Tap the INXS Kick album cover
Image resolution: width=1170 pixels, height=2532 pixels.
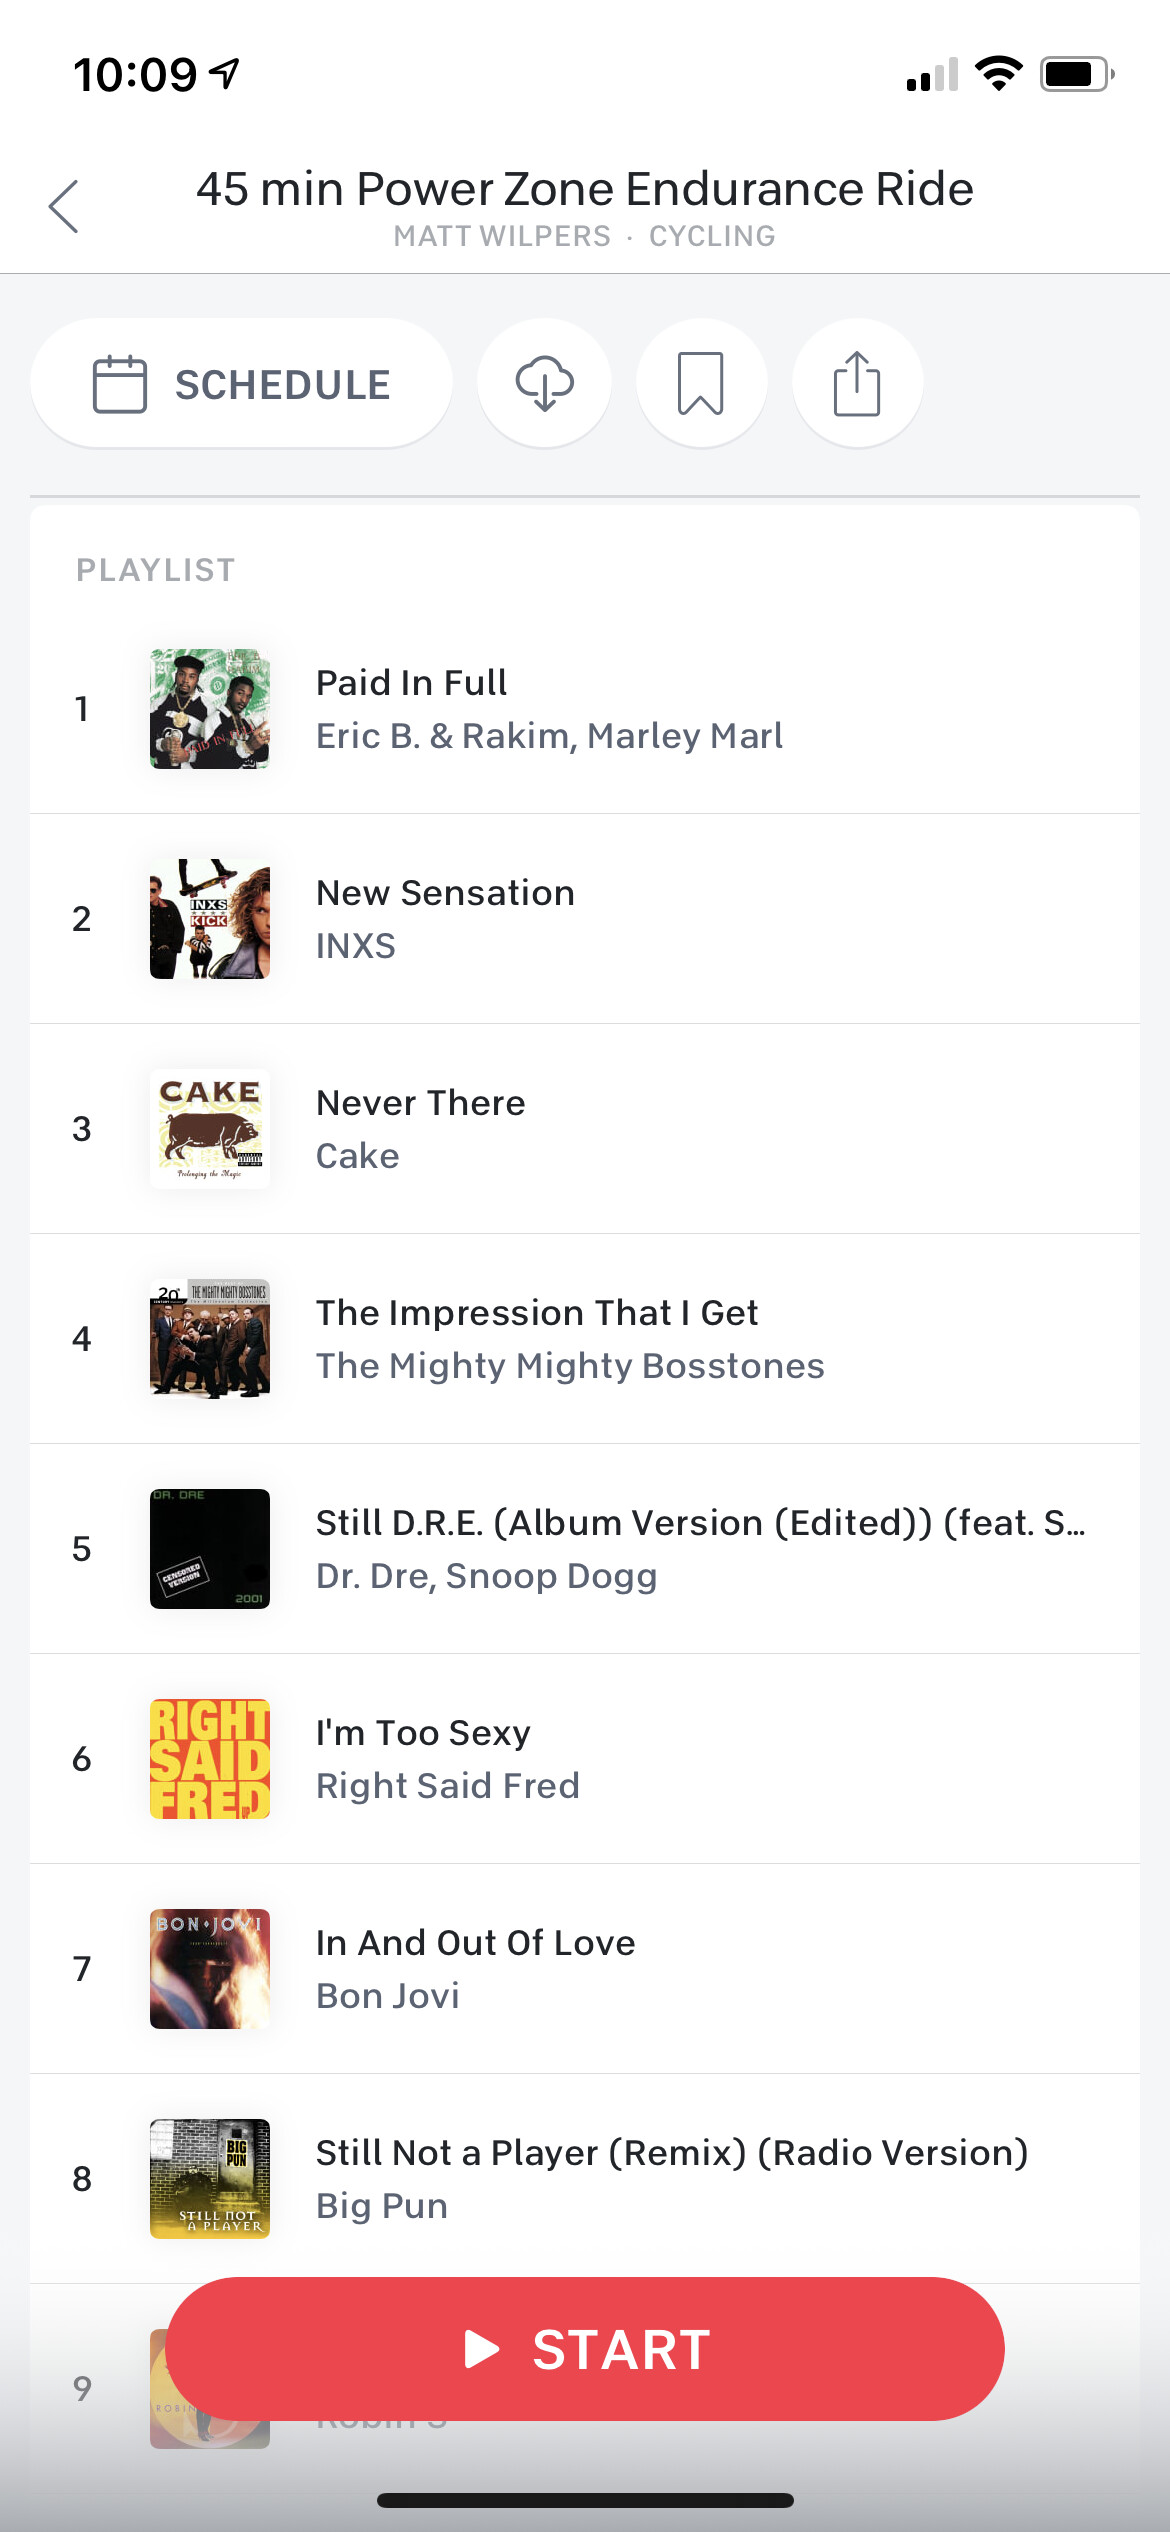click(210, 919)
